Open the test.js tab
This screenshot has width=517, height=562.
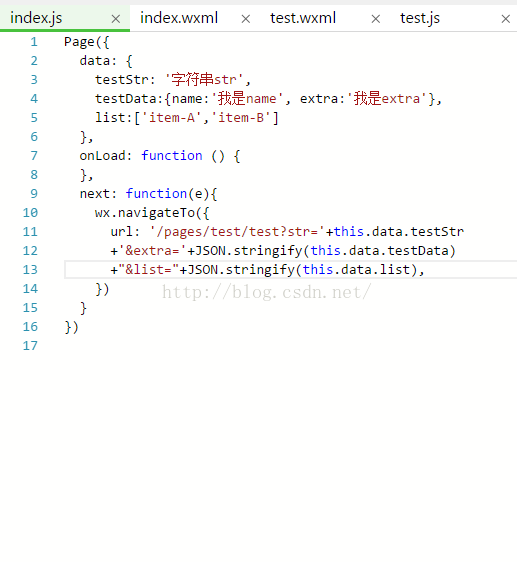point(420,18)
